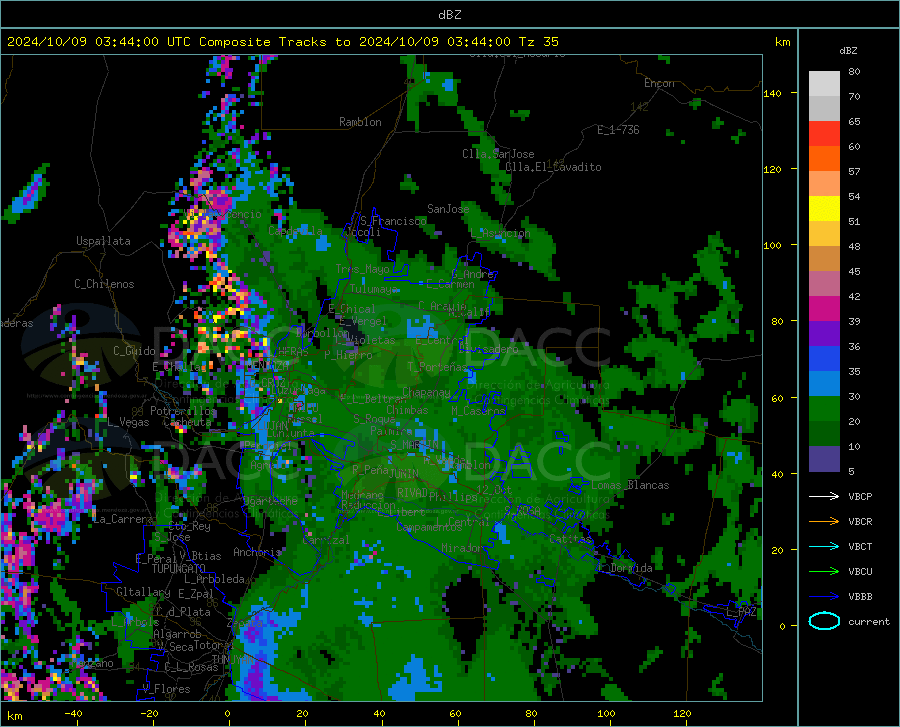Select the magenta 42 dBZ color swatch

tap(824, 309)
